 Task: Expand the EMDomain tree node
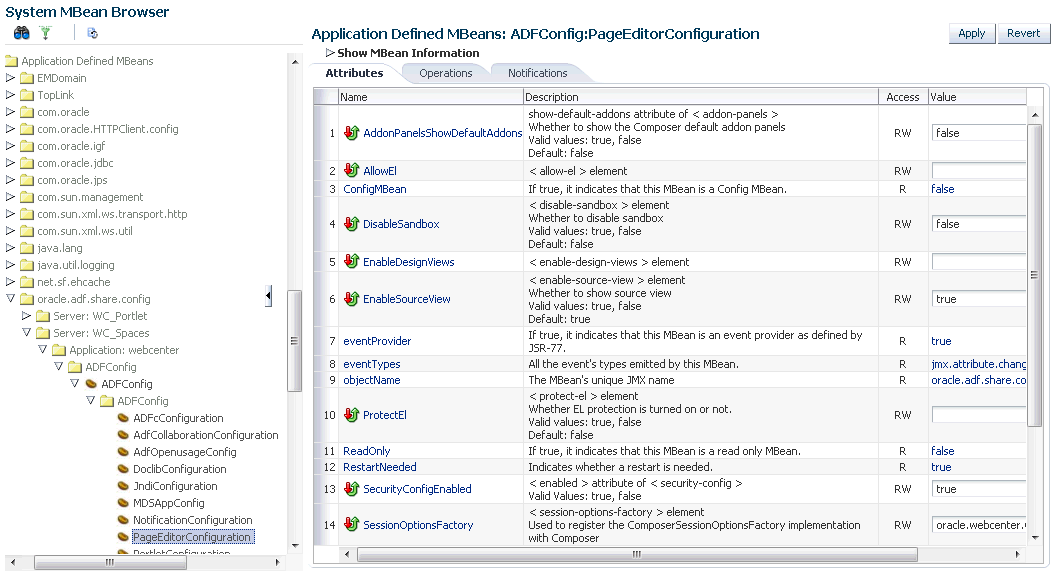click(10, 77)
